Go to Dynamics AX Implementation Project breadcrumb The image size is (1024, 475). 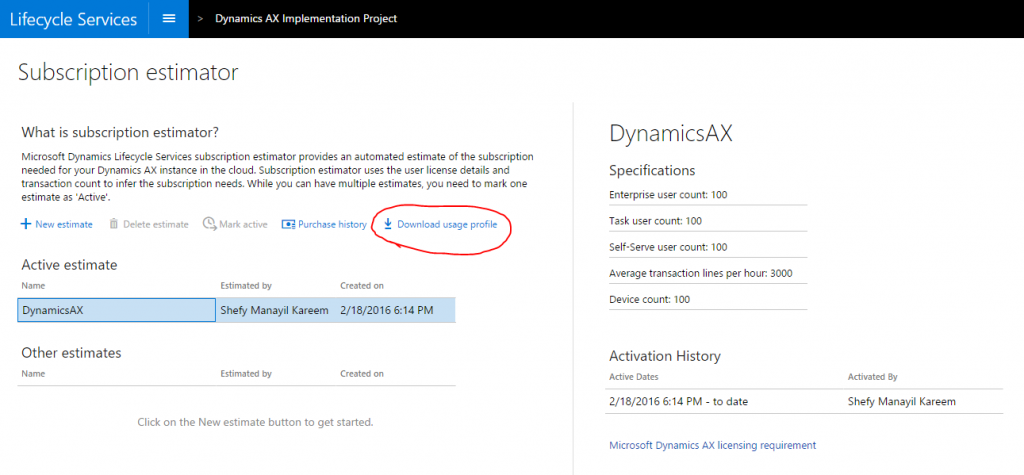coord(305,18)
